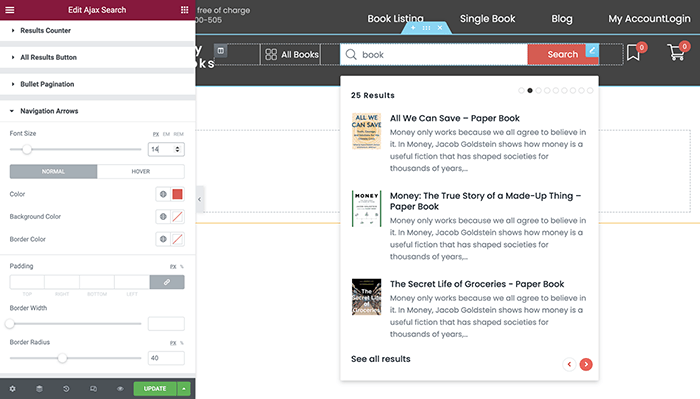Choose PX unit for Padding
Image resolution: width=700 pixels, height=399 pixels.
(x=173, y=266)
